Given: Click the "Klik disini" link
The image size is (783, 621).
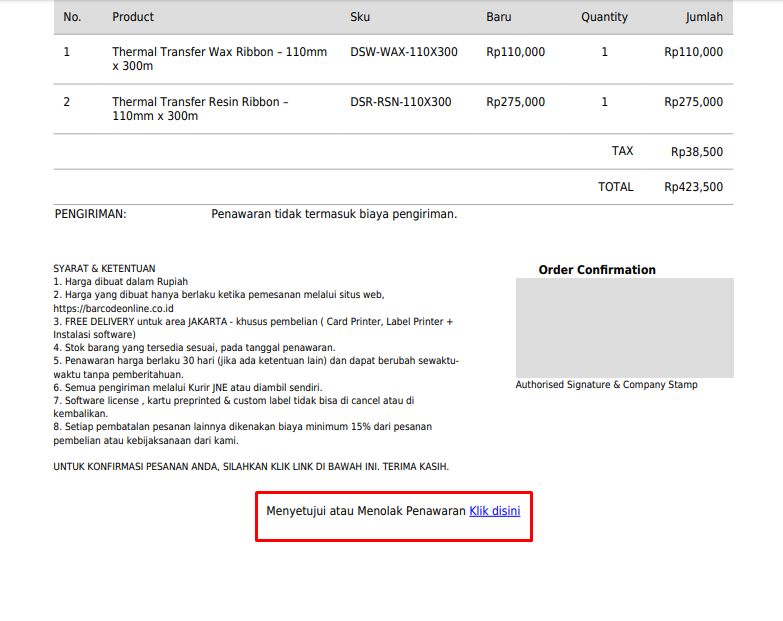Looking at the screenshot, I should pos(494,511).
